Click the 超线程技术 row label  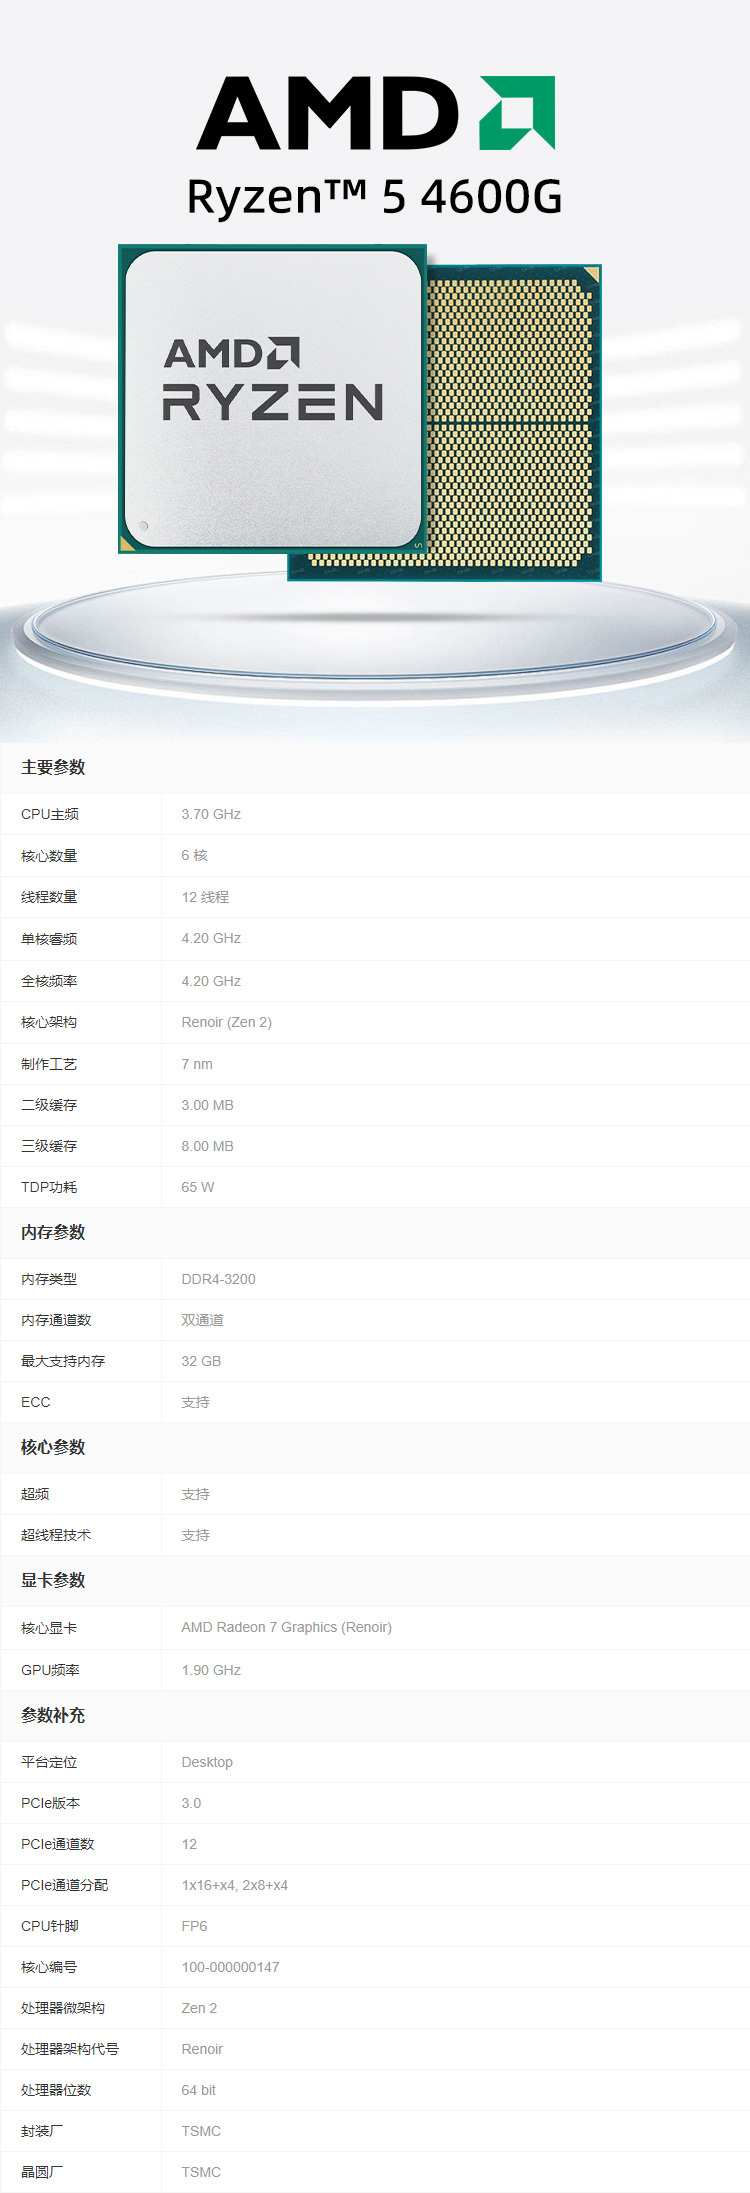[56, 1535]
